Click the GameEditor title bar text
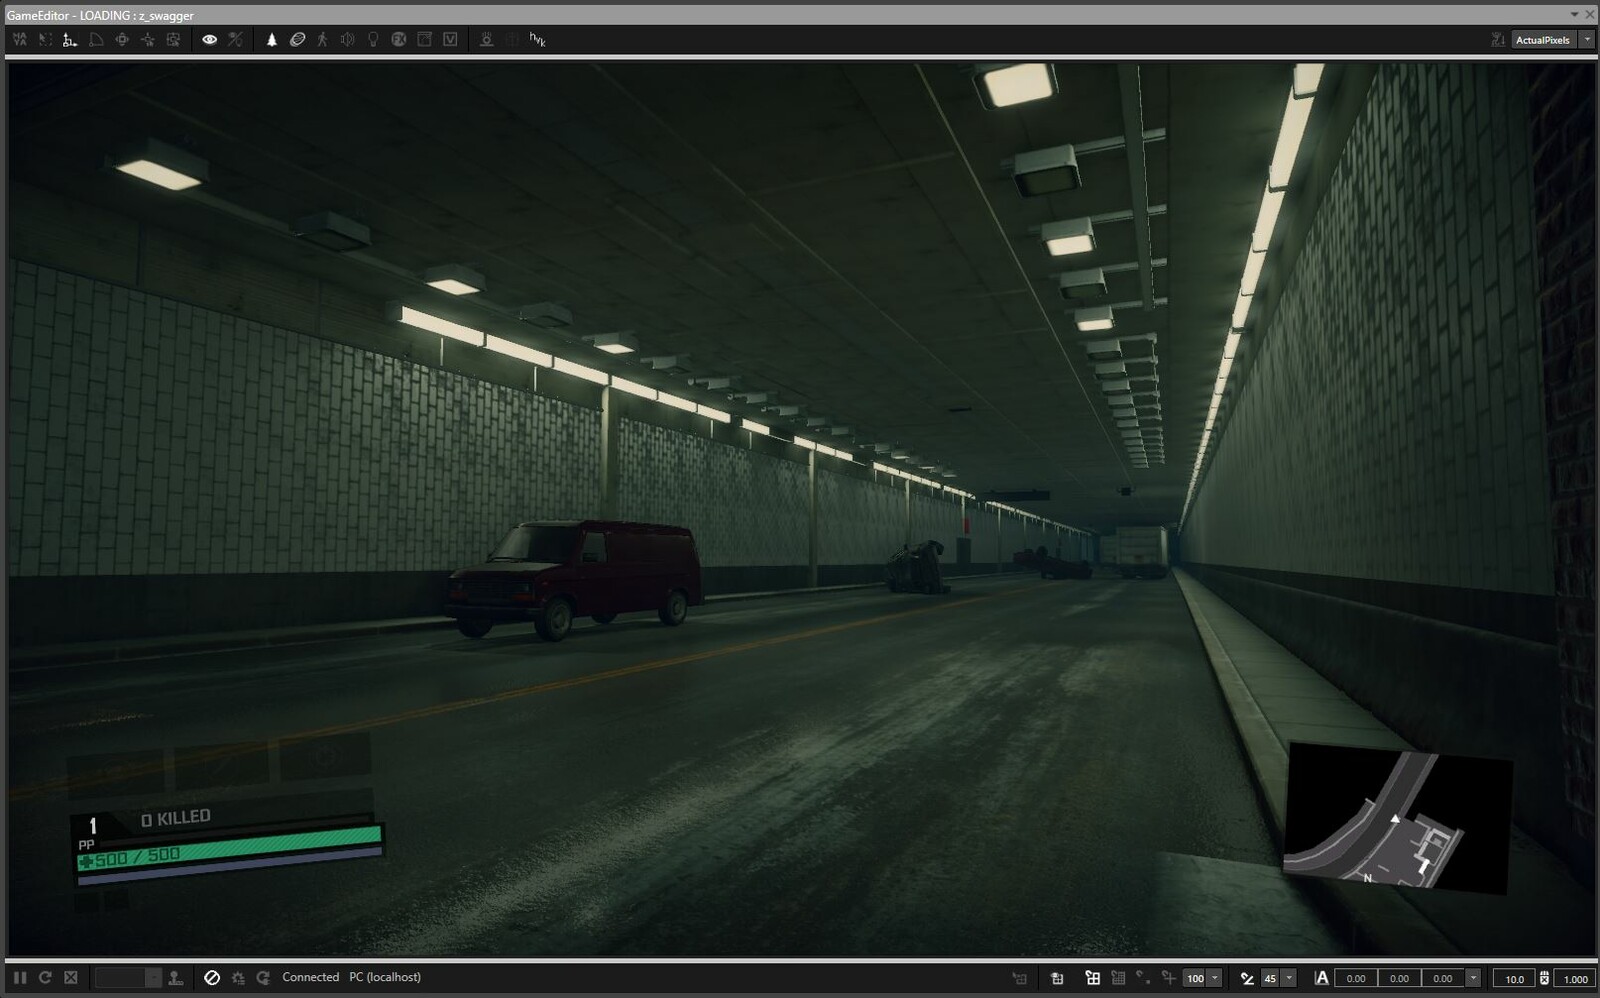The image size is (1600, 998). pos(100,15)
